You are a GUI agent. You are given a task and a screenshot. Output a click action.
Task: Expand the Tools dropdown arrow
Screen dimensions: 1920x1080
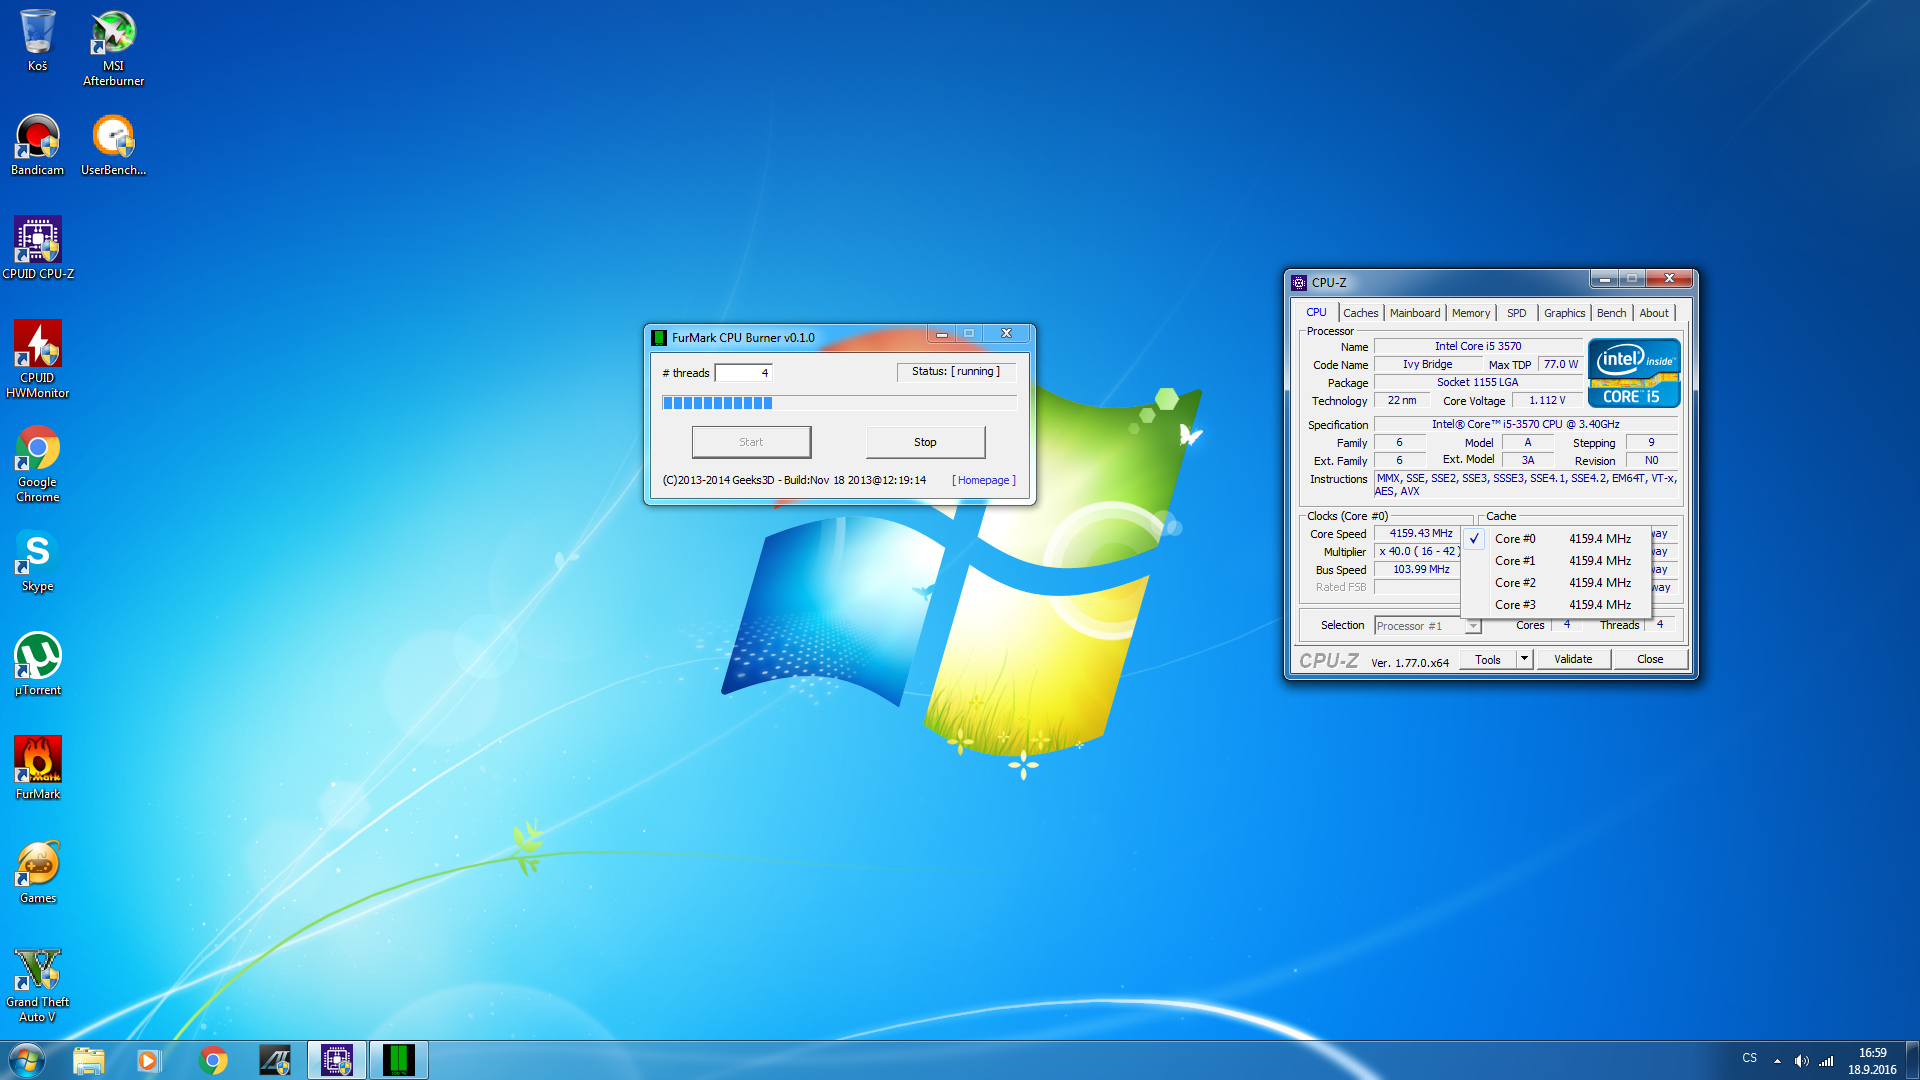(1524, 659)
